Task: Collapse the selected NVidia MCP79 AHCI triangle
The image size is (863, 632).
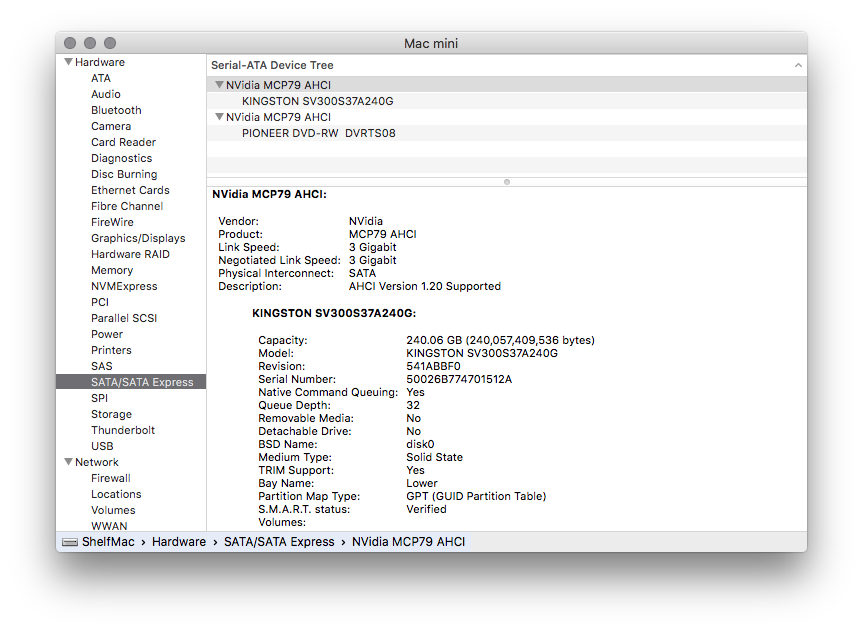Action: pos(219,85)
